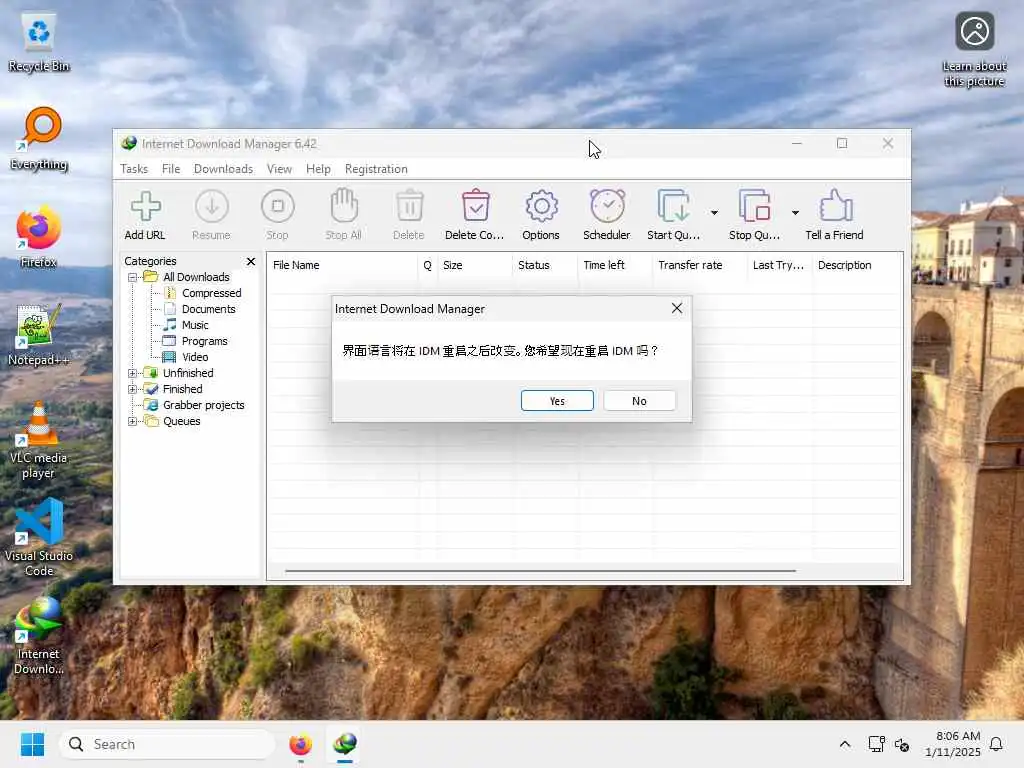
Task: Click the Tell a Friend icon
Action: pos(835,206)
